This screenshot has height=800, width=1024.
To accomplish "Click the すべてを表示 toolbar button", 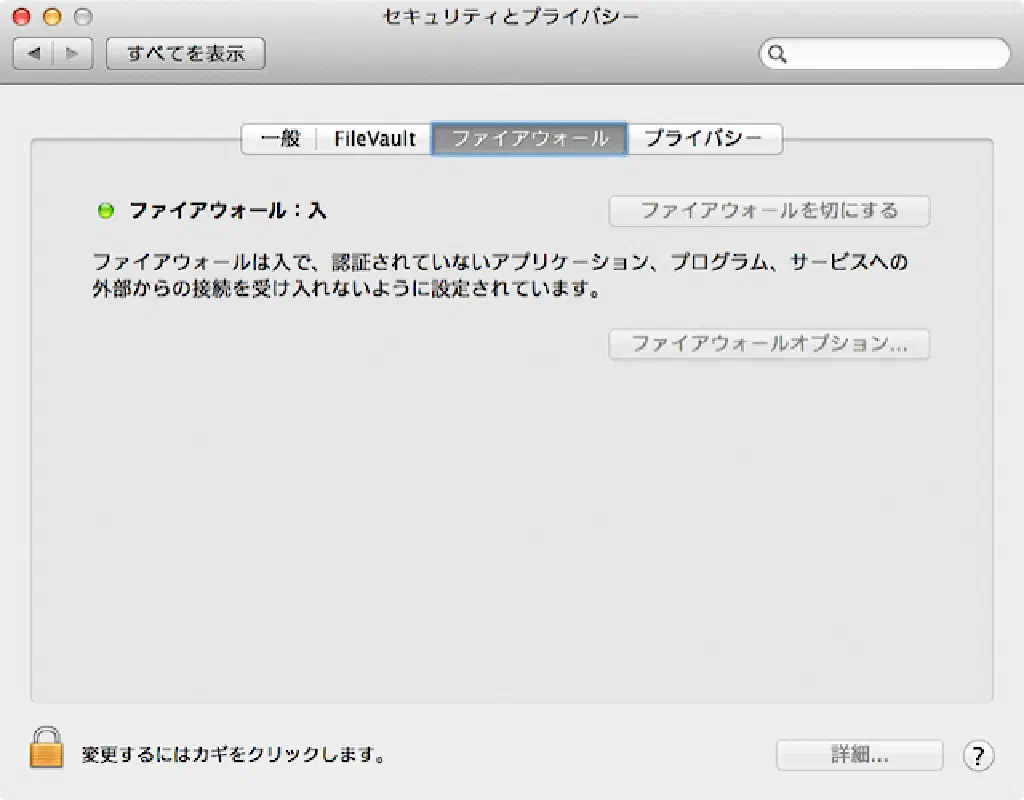I will [x=185, y=54].
